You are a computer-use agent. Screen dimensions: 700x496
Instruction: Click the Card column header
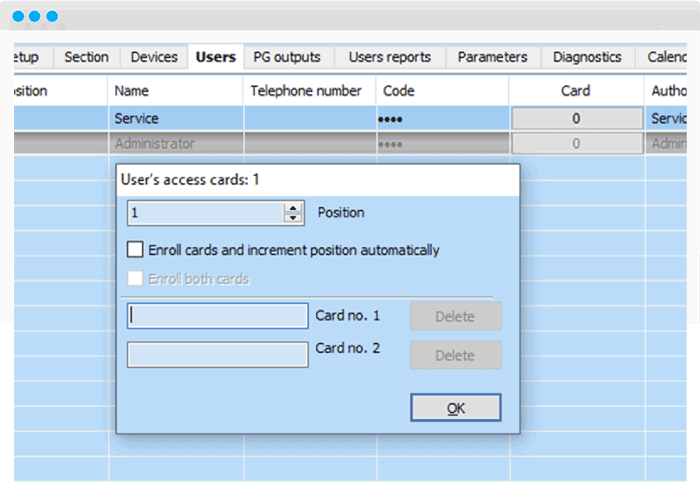(576, 91)
